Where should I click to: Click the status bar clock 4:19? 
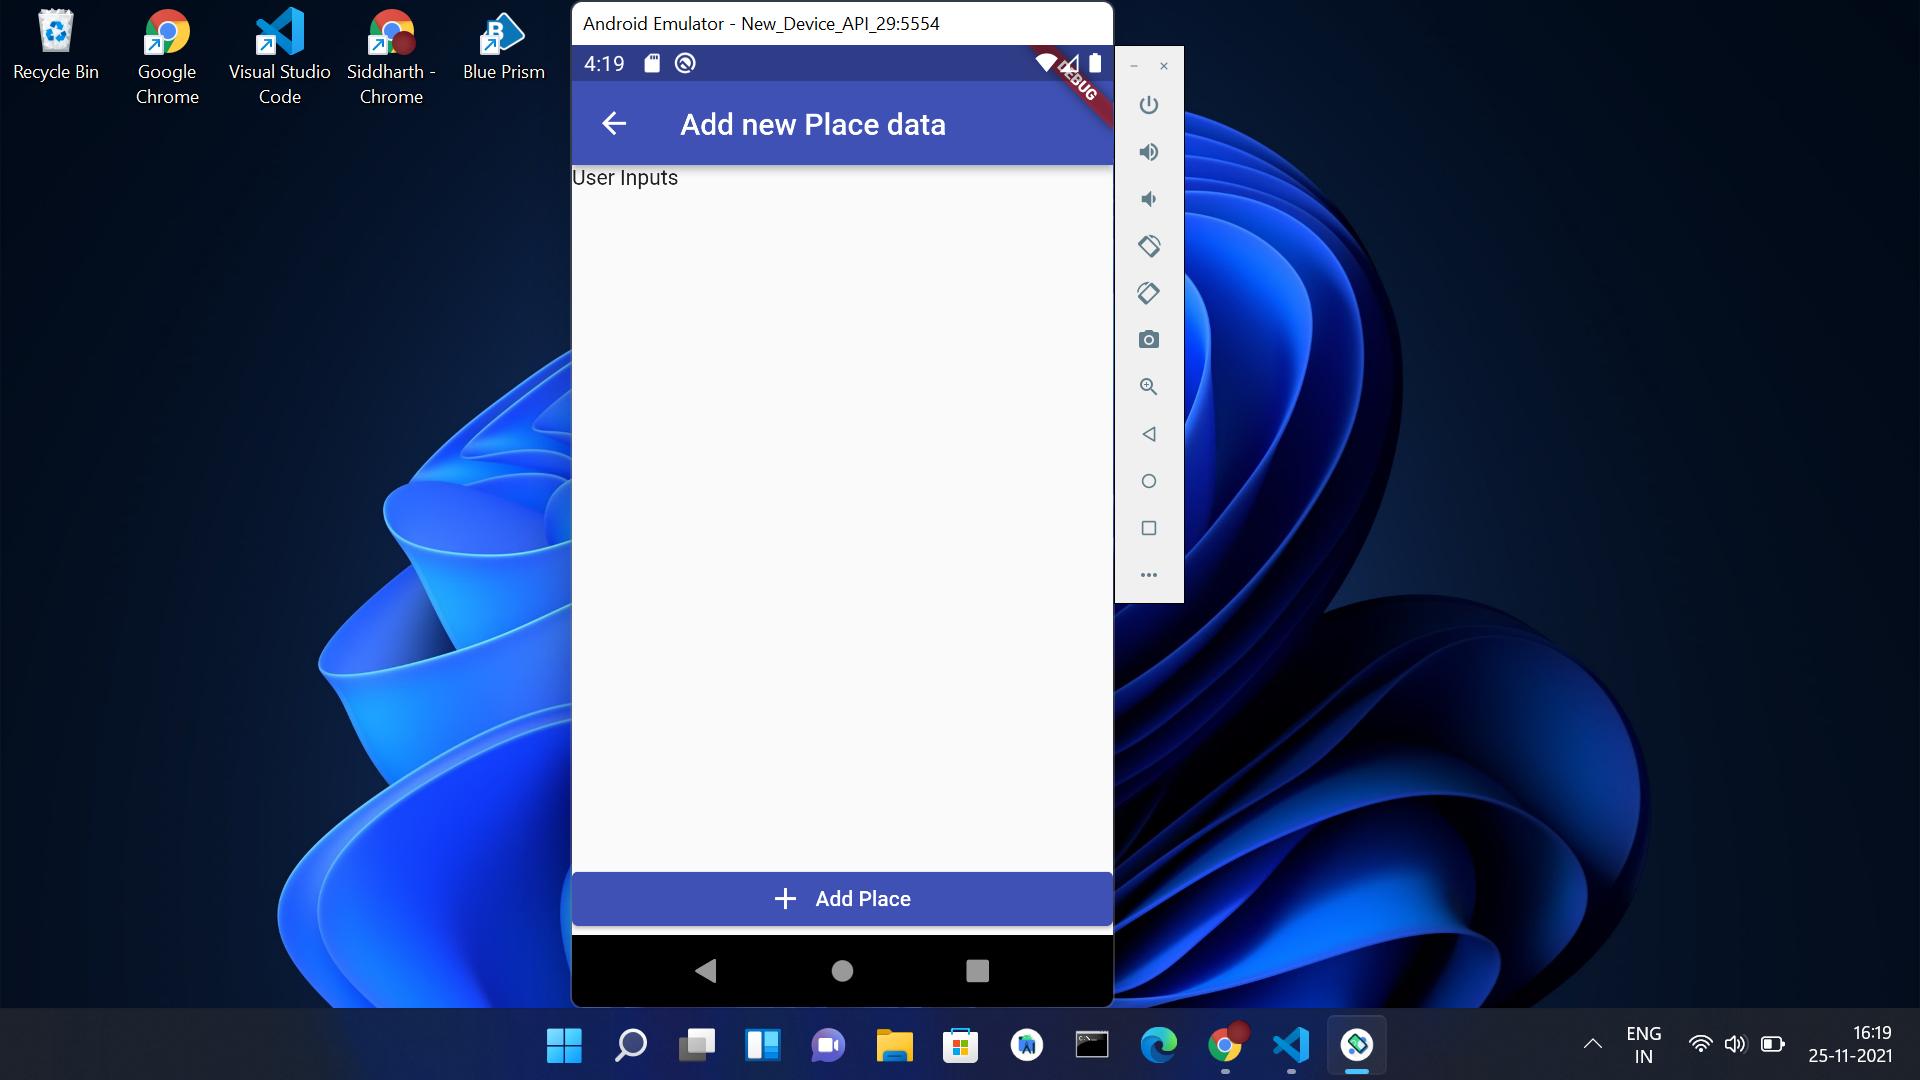(x=604, y=64)
